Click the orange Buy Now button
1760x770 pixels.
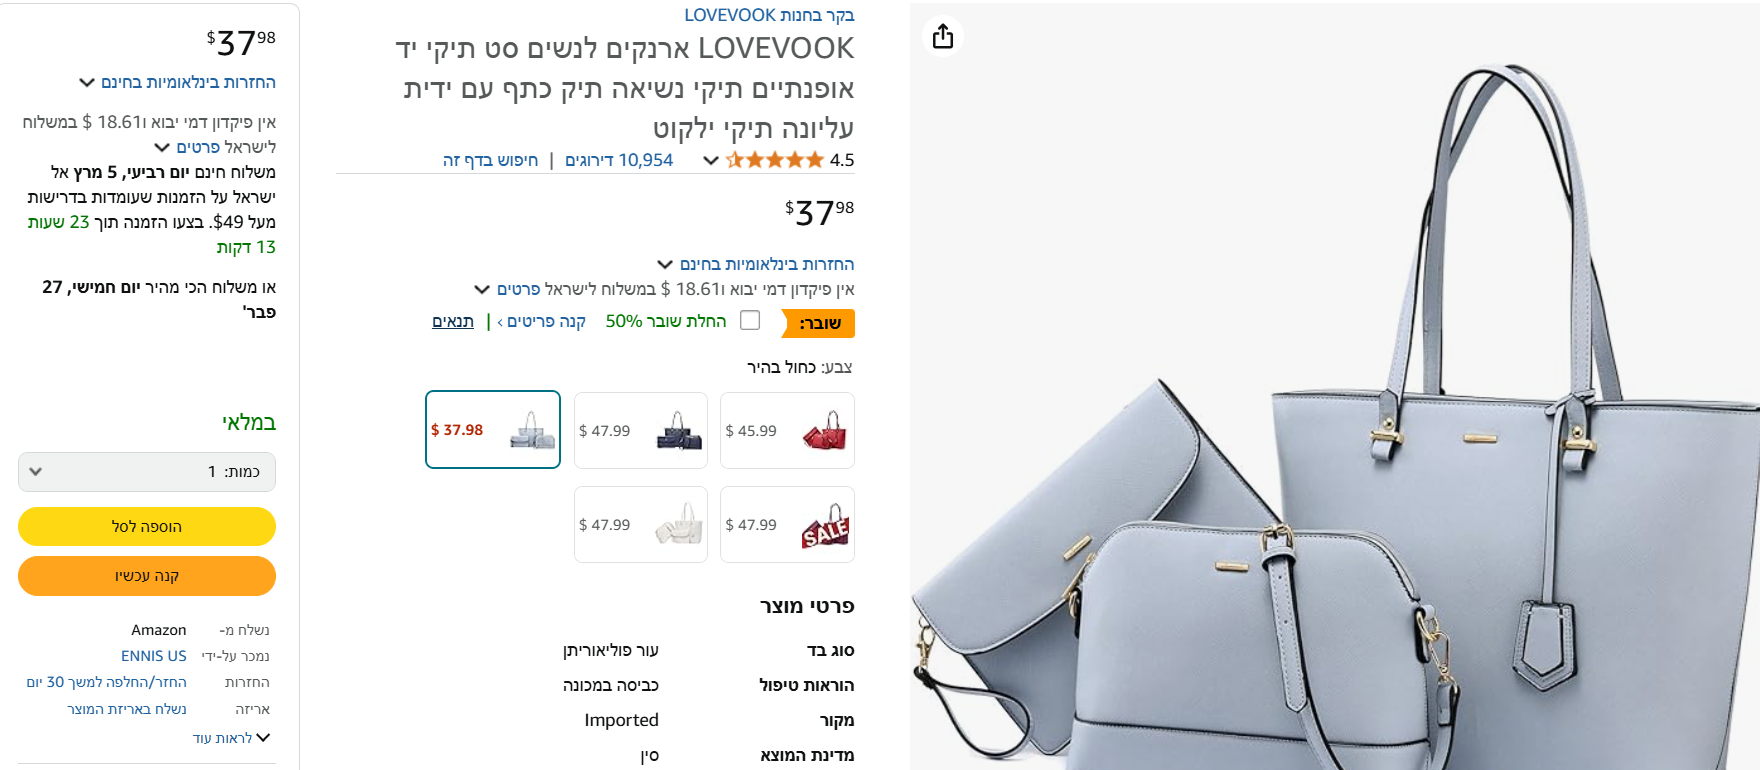coord(147,576)
